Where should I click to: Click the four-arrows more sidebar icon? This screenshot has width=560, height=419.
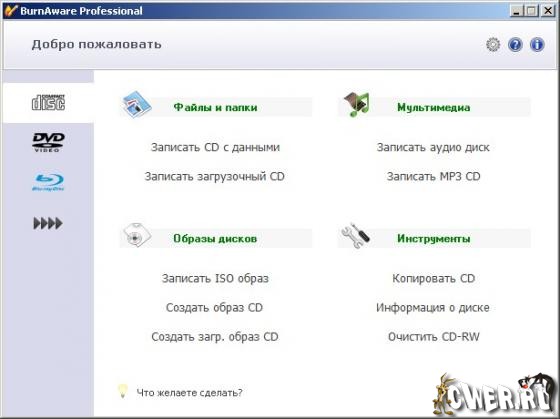(x=48, y=223)
